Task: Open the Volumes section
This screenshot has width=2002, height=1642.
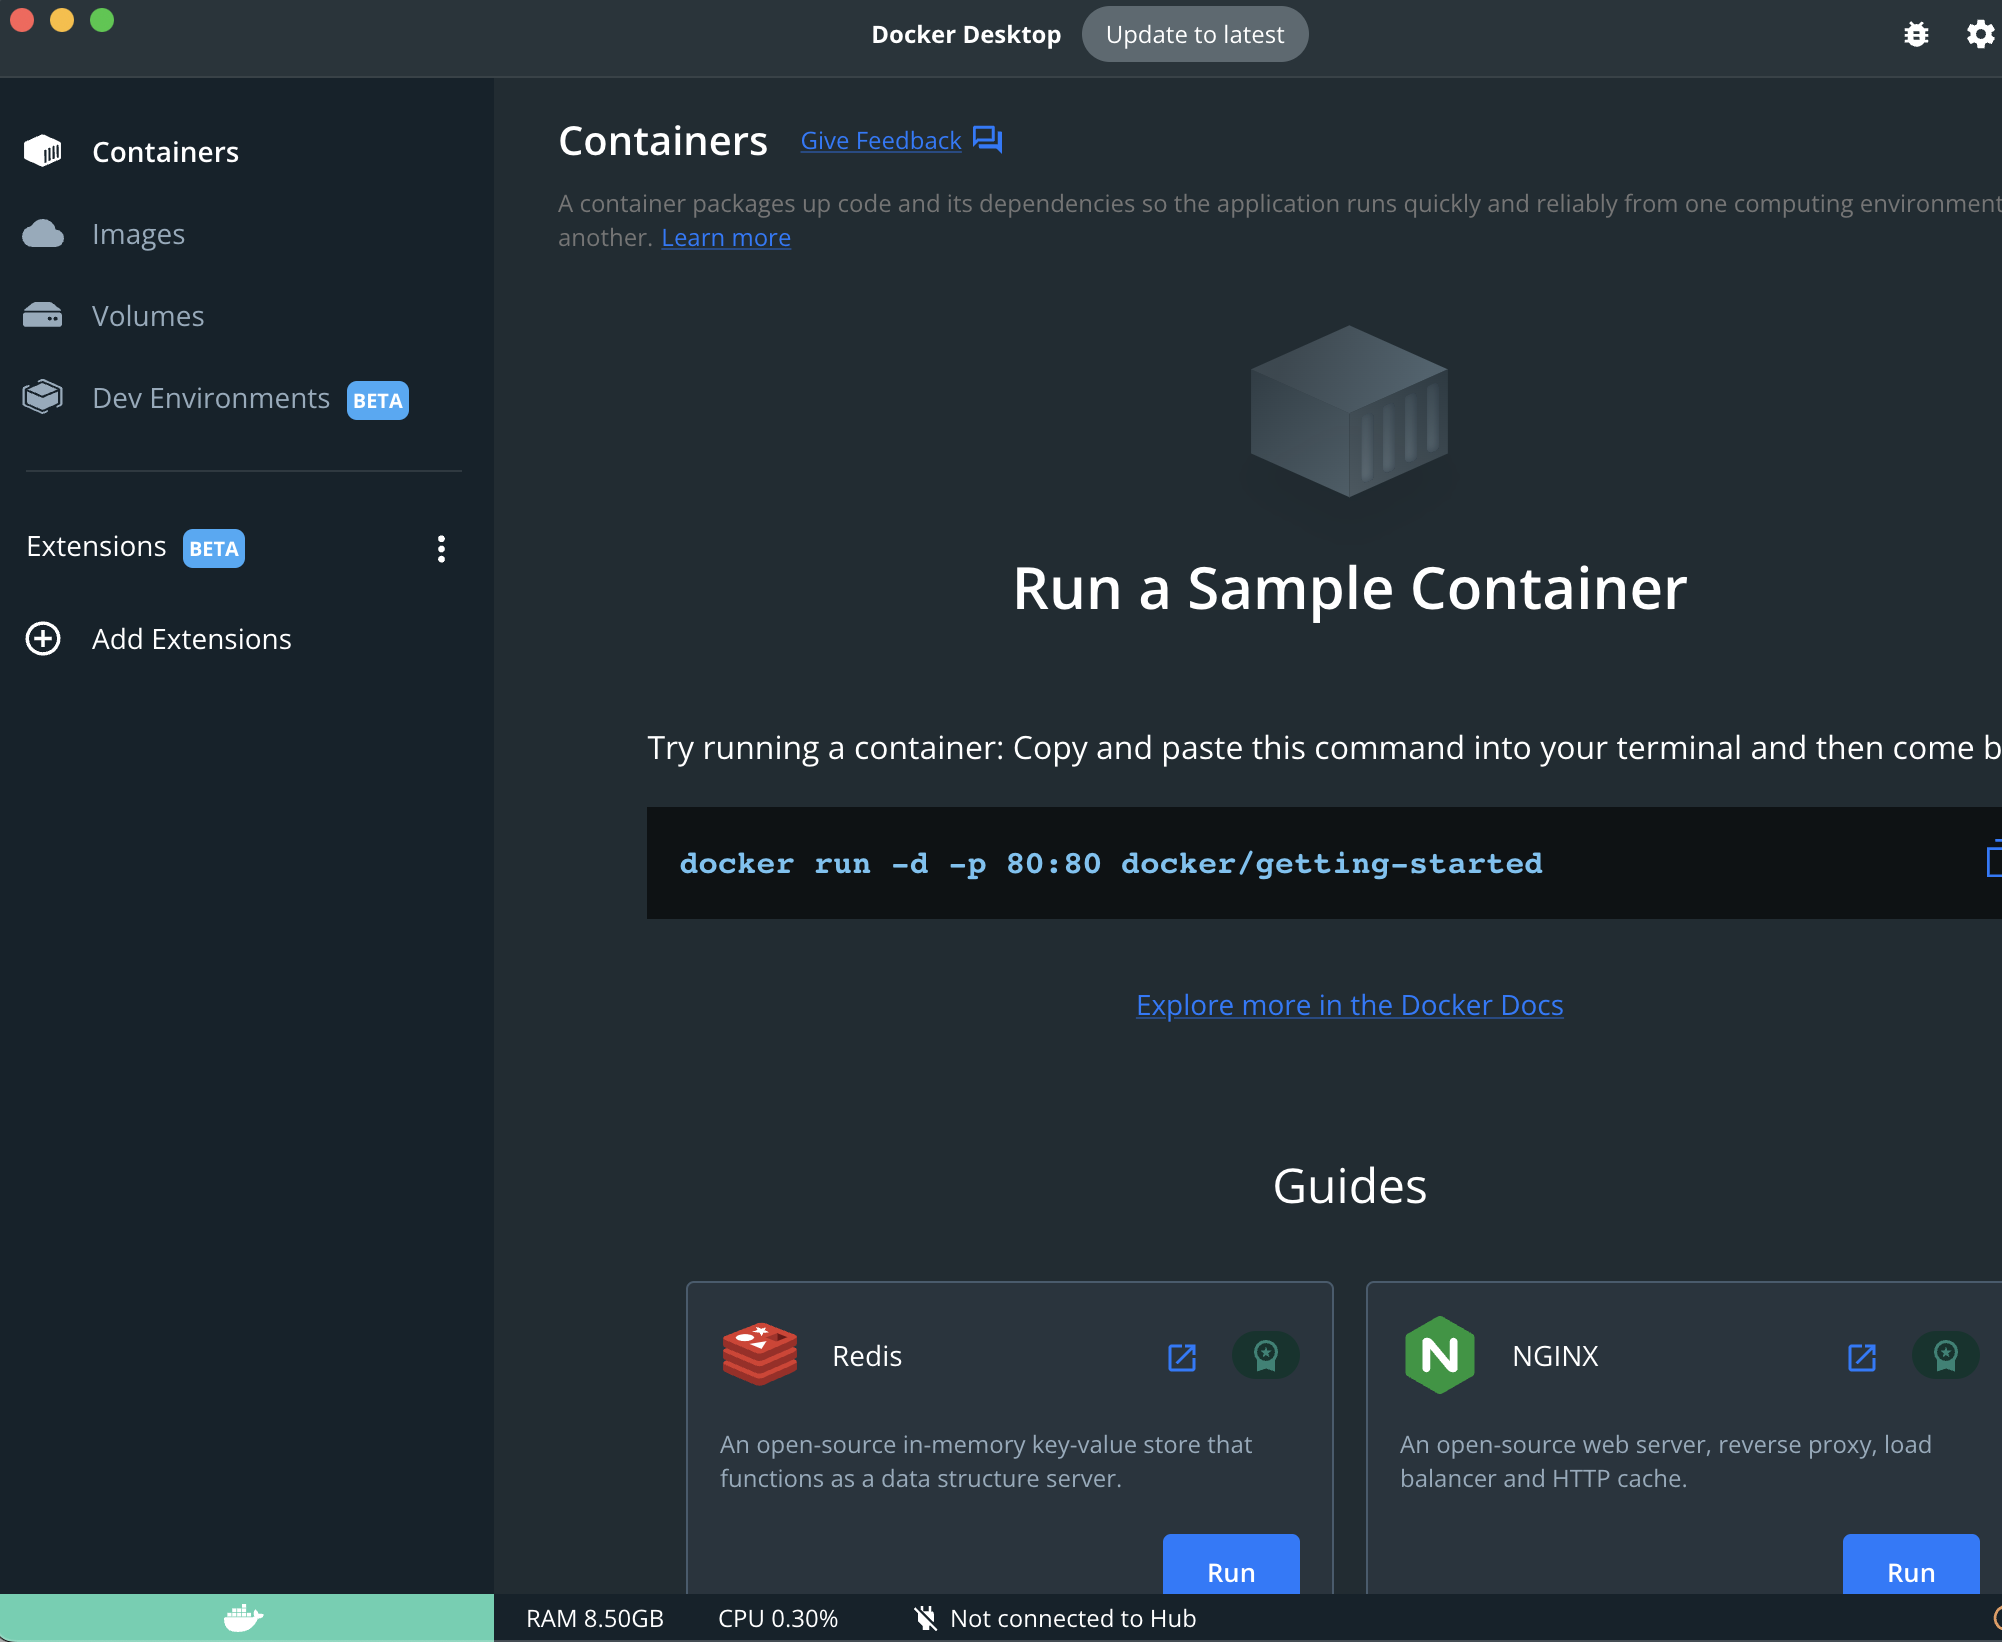Action: (x=147, y=316)
